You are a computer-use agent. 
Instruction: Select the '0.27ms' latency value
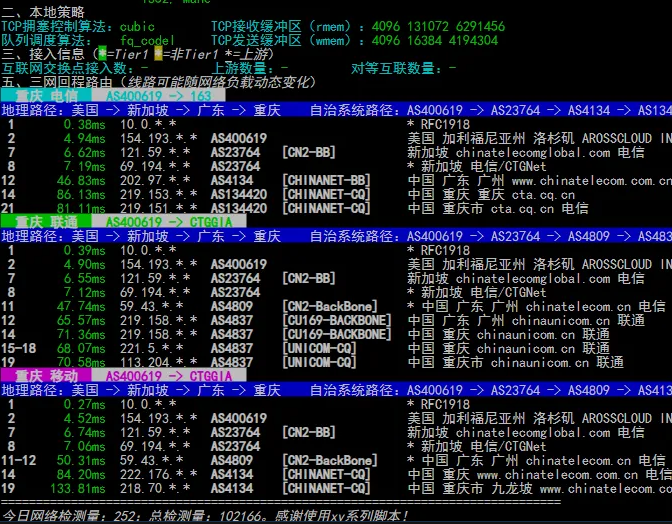click(84, 404)
